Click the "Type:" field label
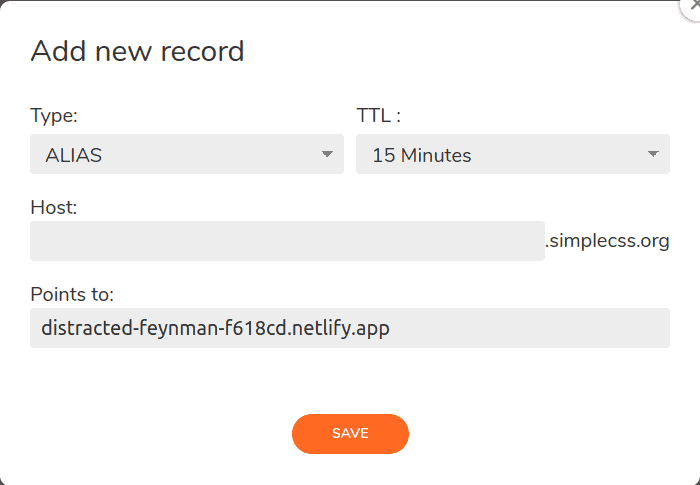 click(x=54, y=116)
